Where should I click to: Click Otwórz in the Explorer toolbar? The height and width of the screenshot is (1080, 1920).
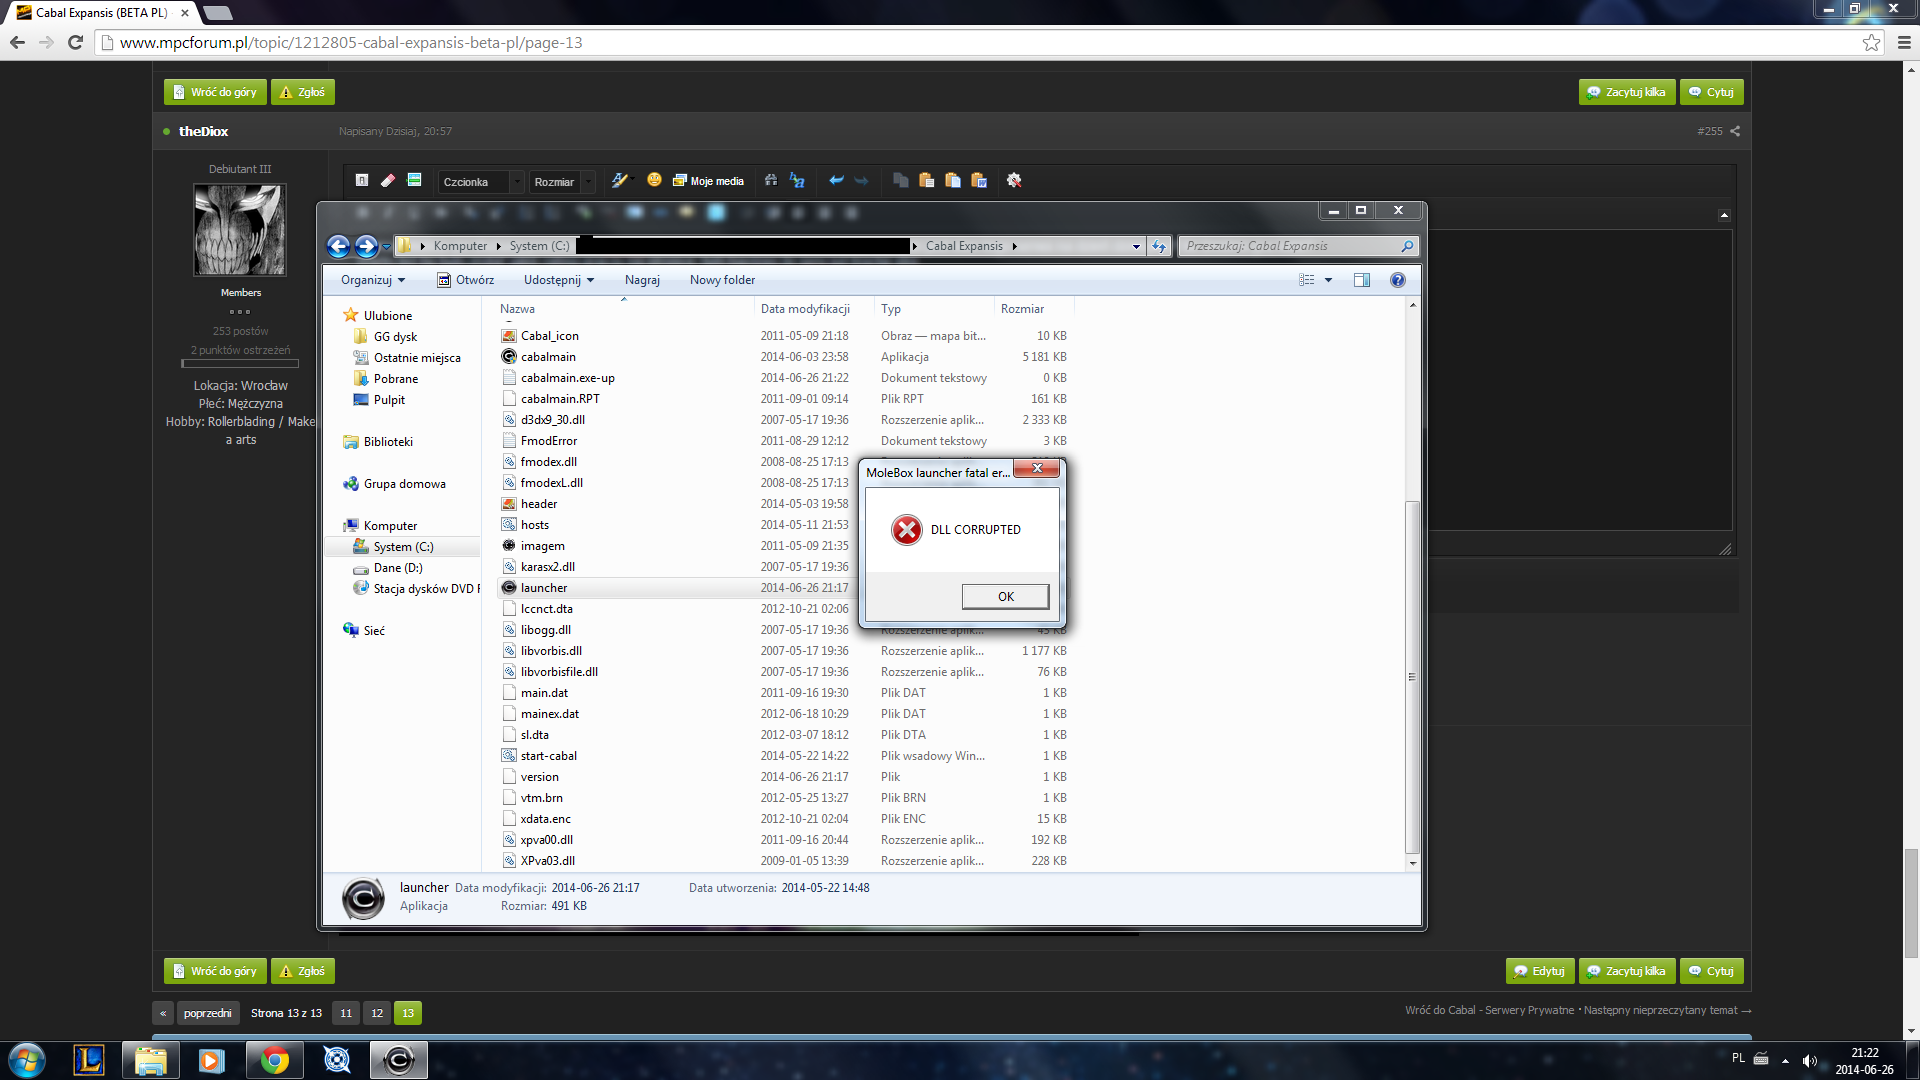[x=465, y=280]
